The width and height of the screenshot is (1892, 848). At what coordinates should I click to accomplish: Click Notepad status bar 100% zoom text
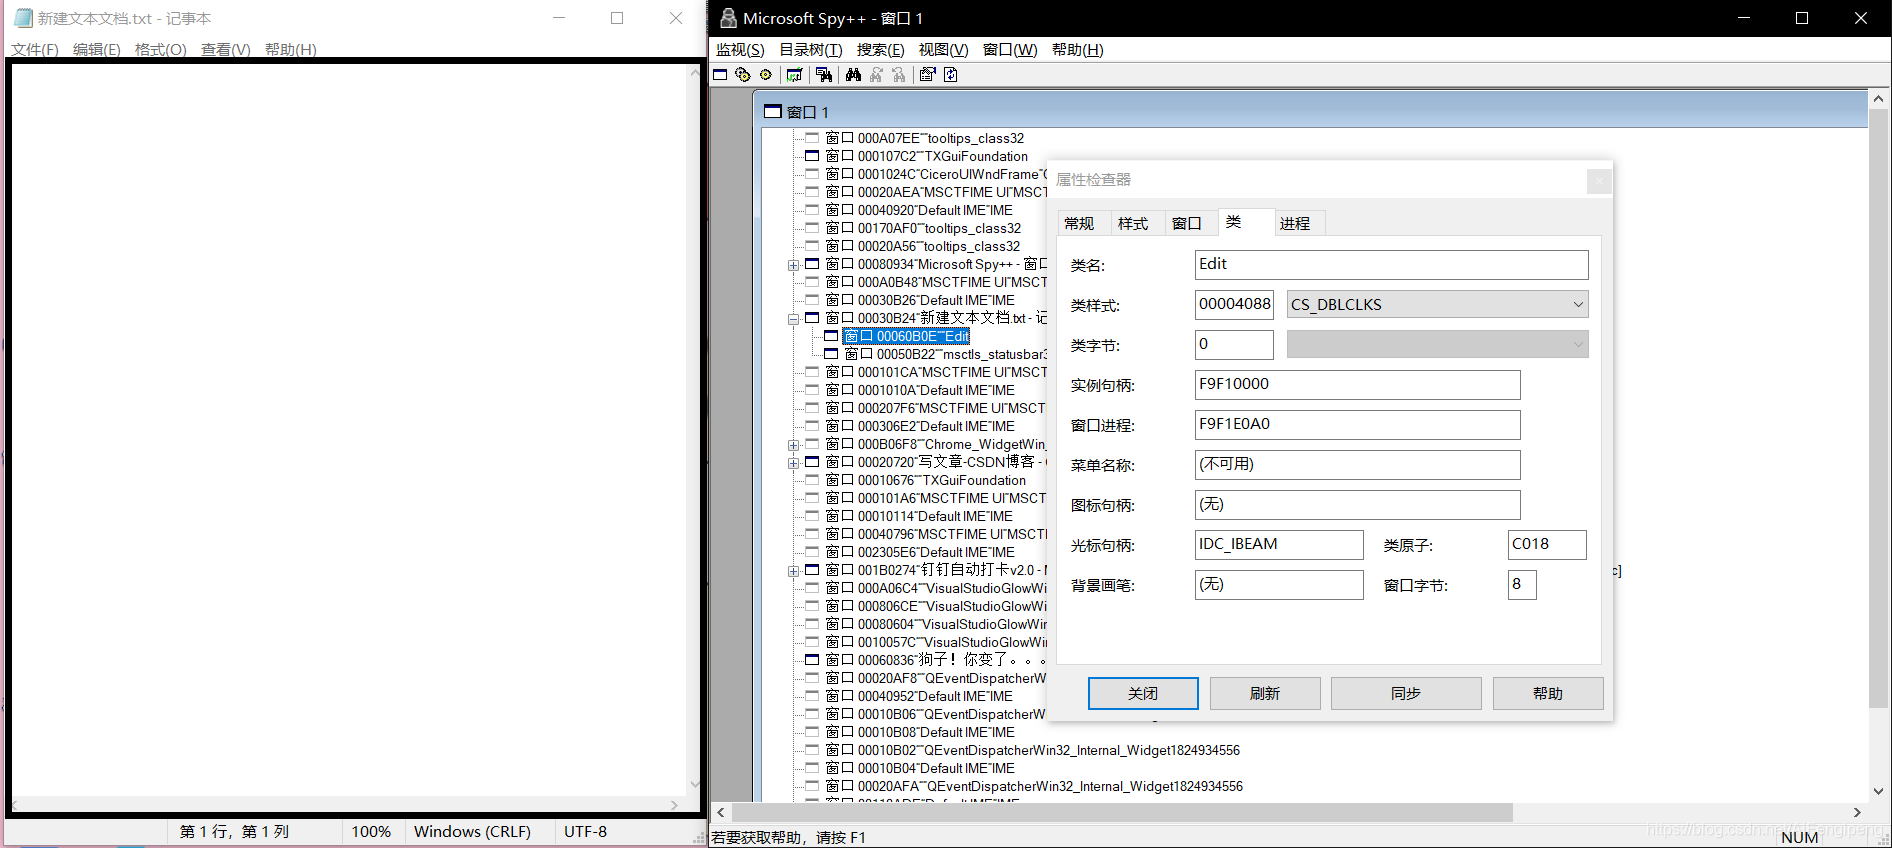371,832
